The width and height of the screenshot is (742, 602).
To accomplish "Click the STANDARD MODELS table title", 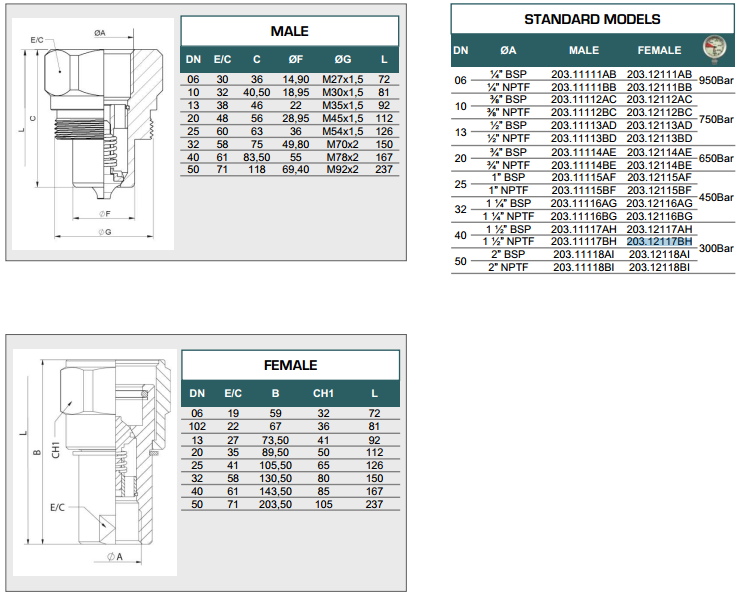I will [592, 19].
